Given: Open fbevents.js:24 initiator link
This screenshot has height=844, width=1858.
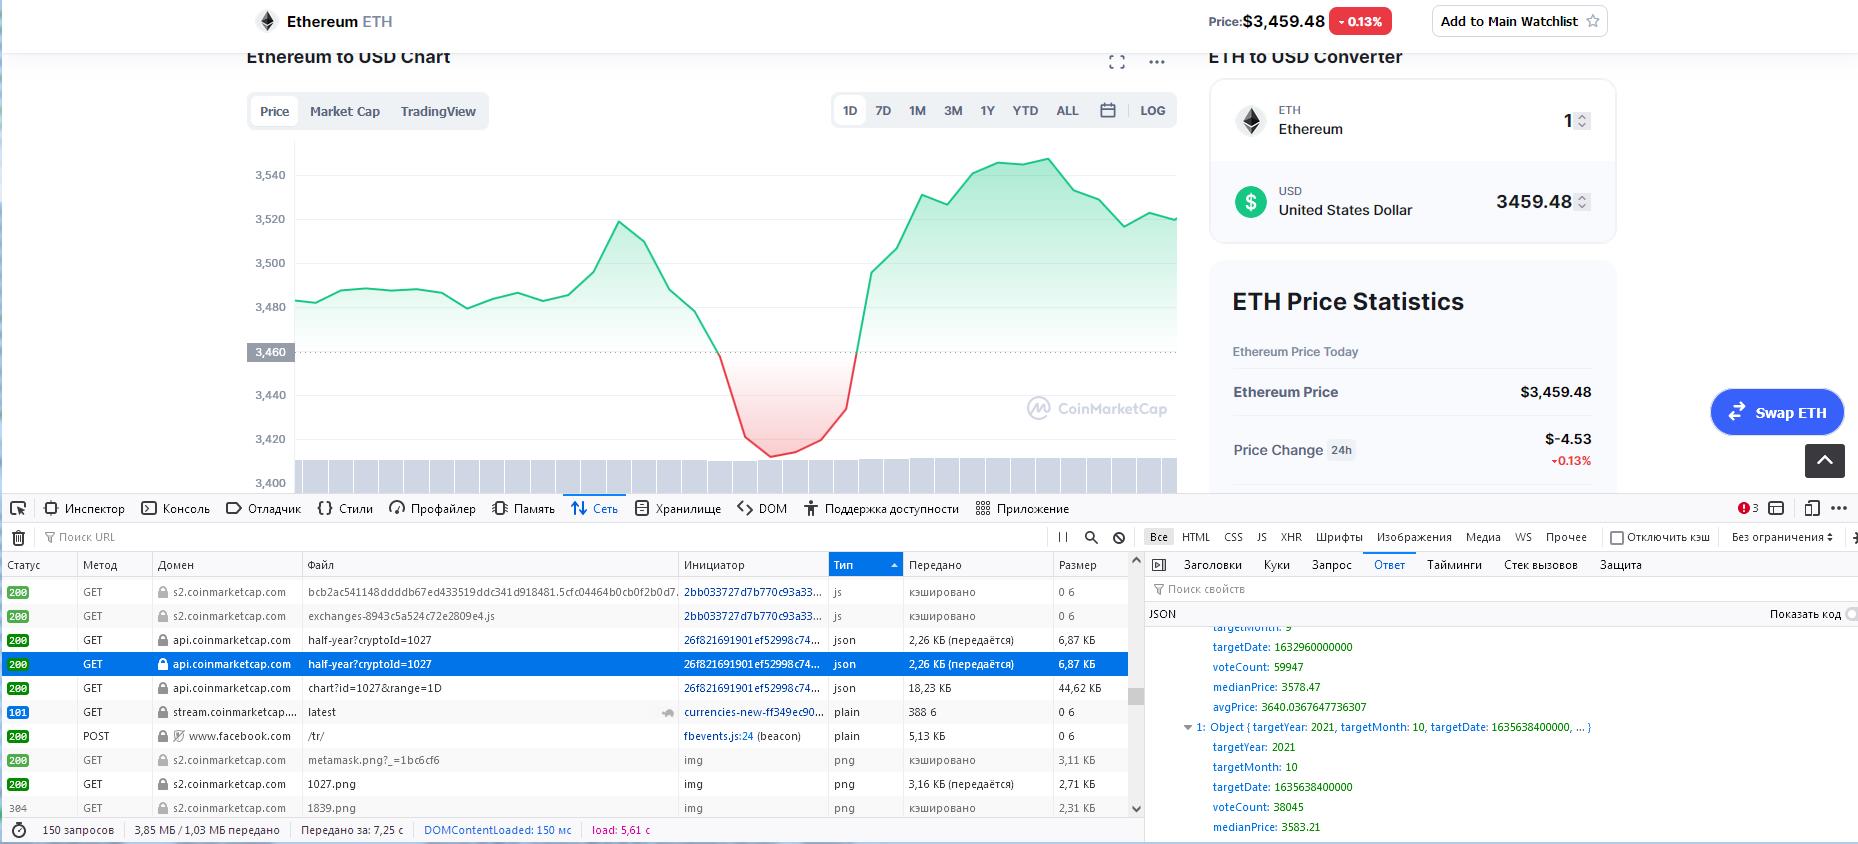Looking at the screenshot, I should click(x=718, y=736).
